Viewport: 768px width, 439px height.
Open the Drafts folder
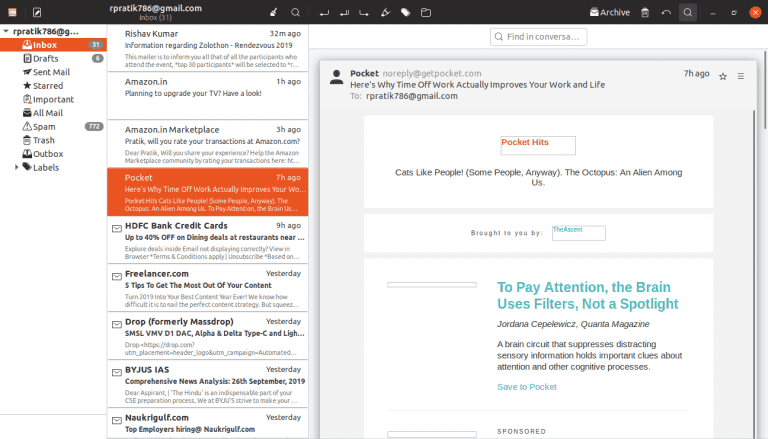tap(53, 58)
